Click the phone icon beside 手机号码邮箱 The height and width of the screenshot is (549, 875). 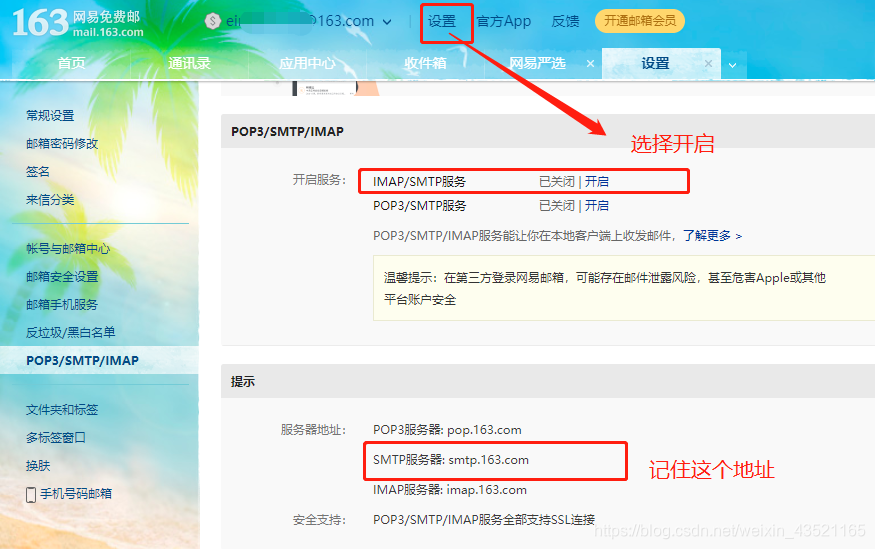tap(31, 494)
